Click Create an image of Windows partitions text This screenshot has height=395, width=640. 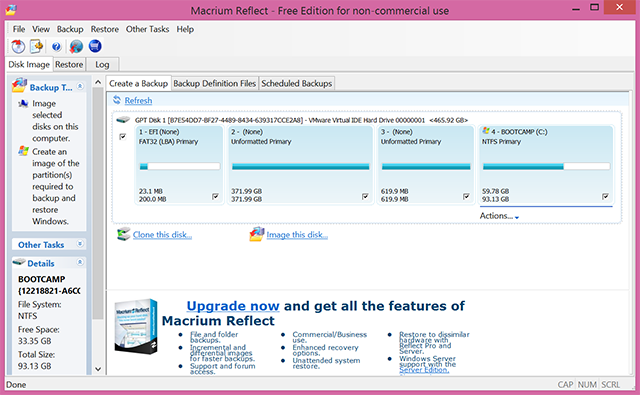pyautogui.click(x=56, y=186)
